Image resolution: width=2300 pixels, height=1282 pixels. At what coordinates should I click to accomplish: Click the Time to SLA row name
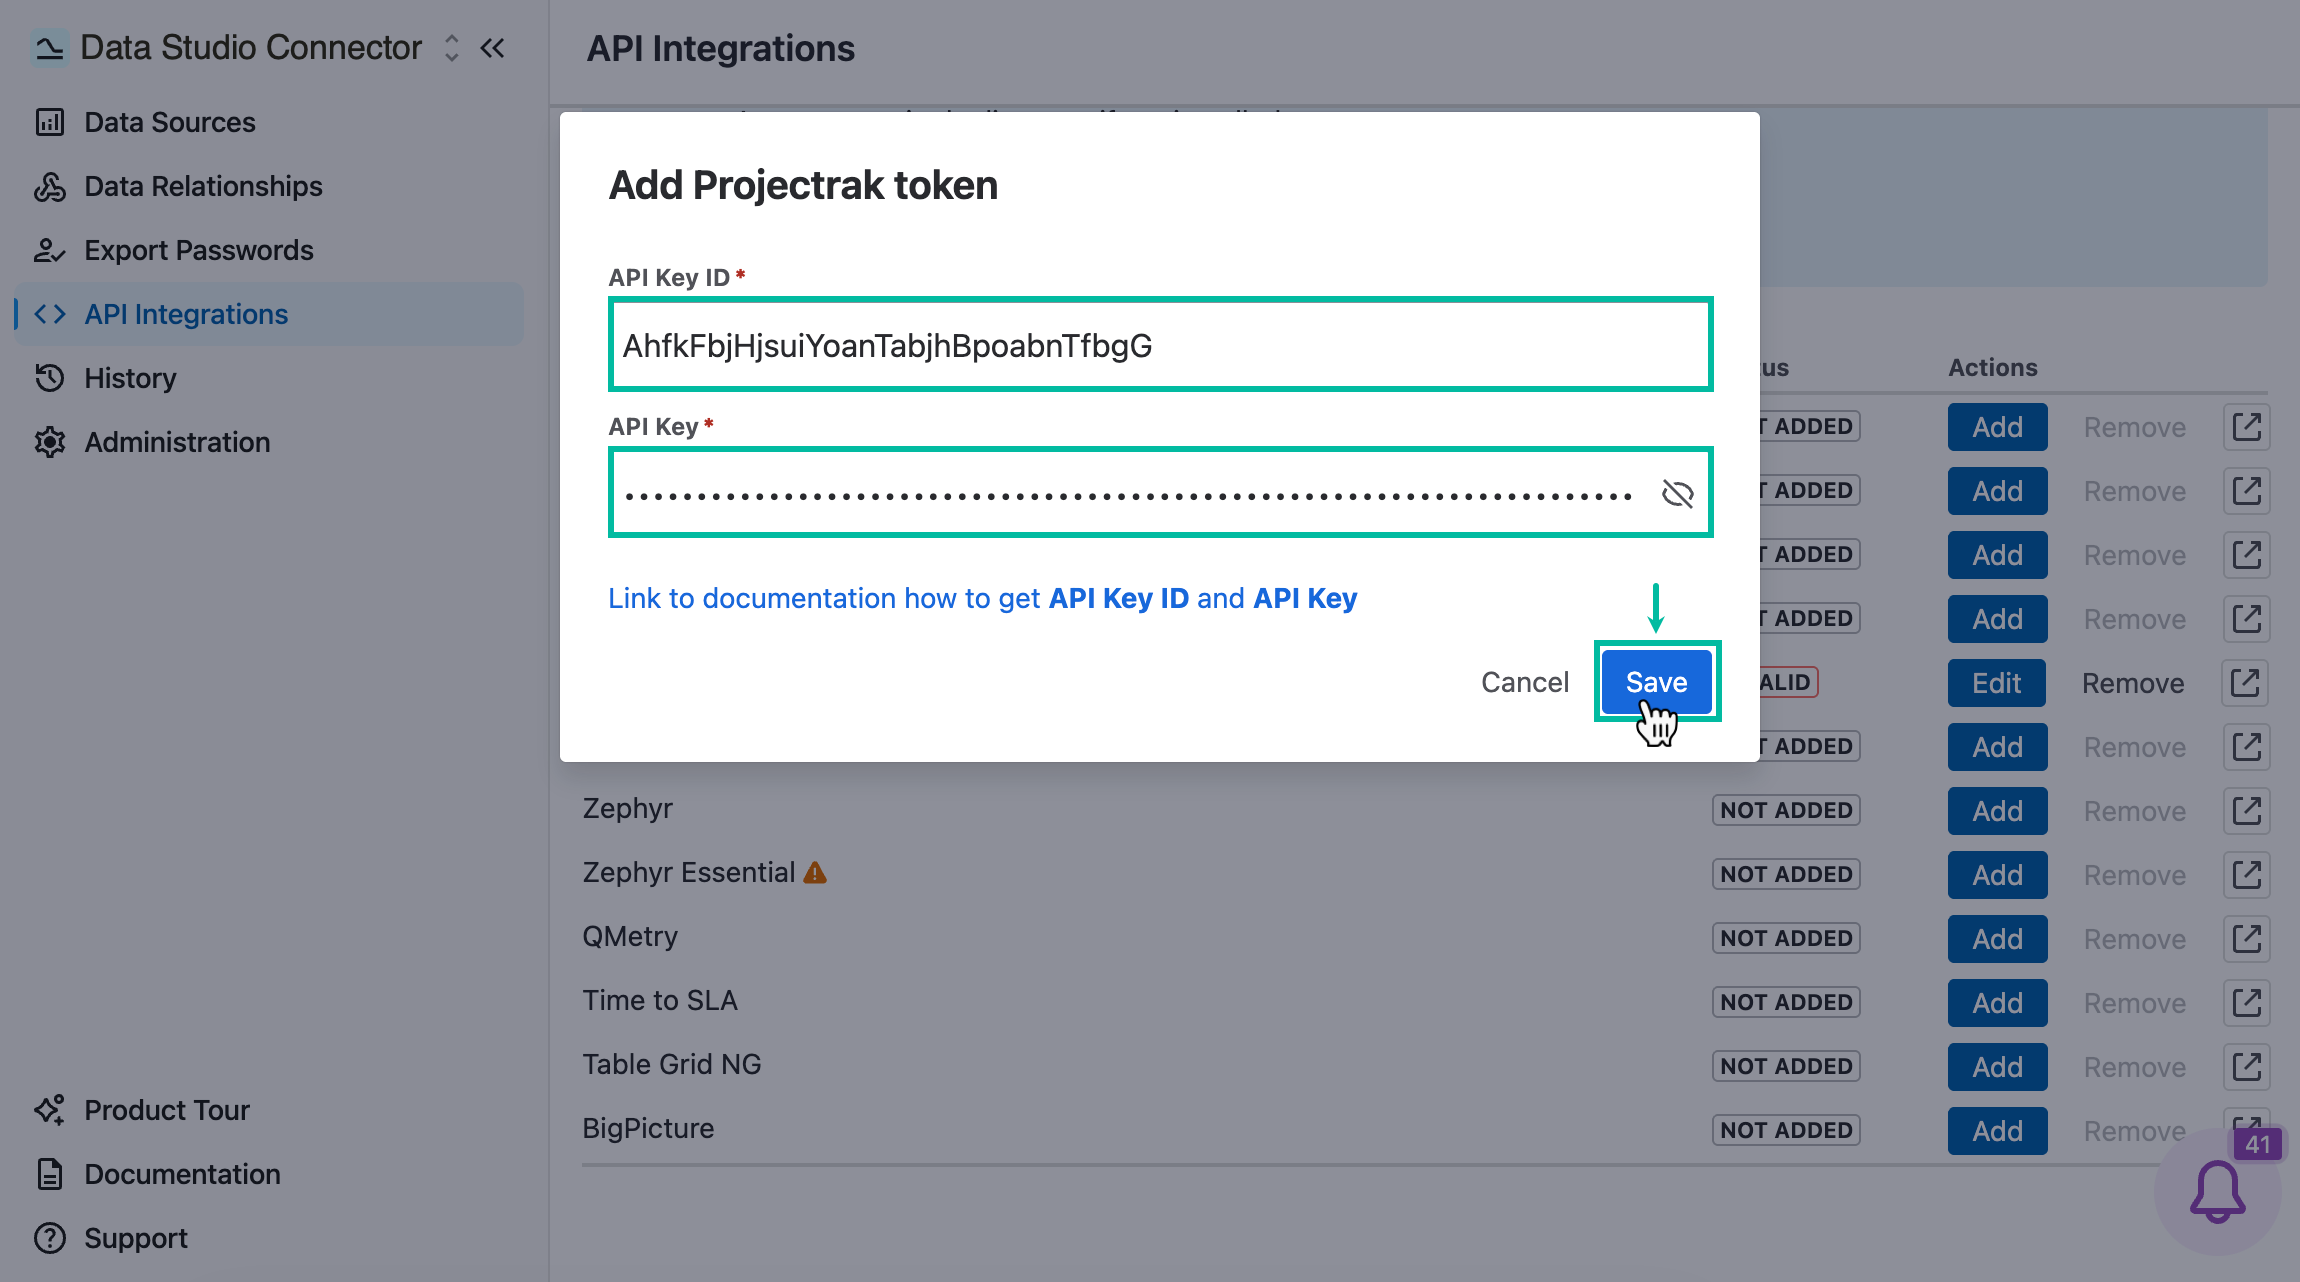tap(660, 1000)
